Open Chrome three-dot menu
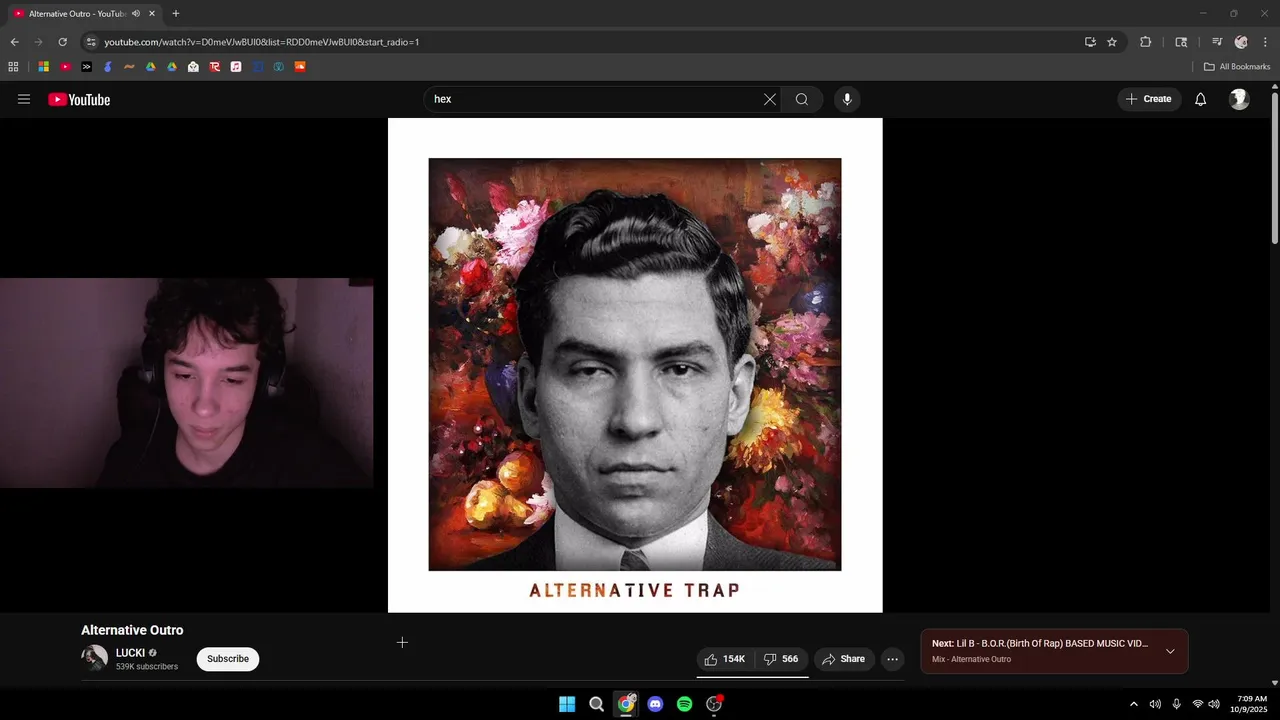 [x=1265, y=42]
